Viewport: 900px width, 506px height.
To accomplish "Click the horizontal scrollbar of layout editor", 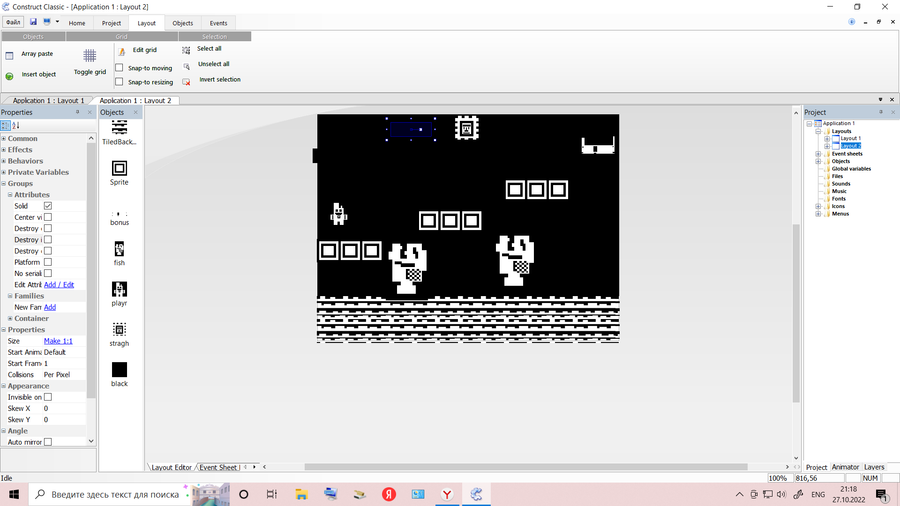I will [526, 467].
